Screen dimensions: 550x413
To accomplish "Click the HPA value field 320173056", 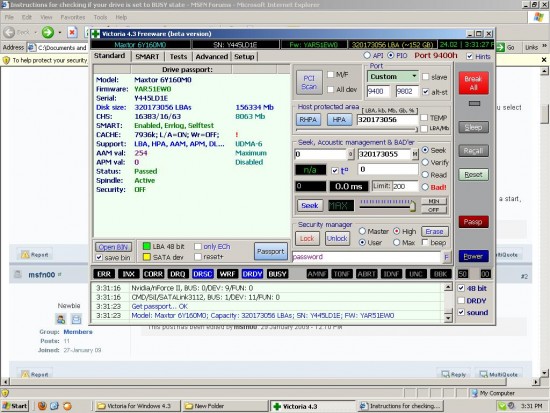I will [x=387, y=120].
